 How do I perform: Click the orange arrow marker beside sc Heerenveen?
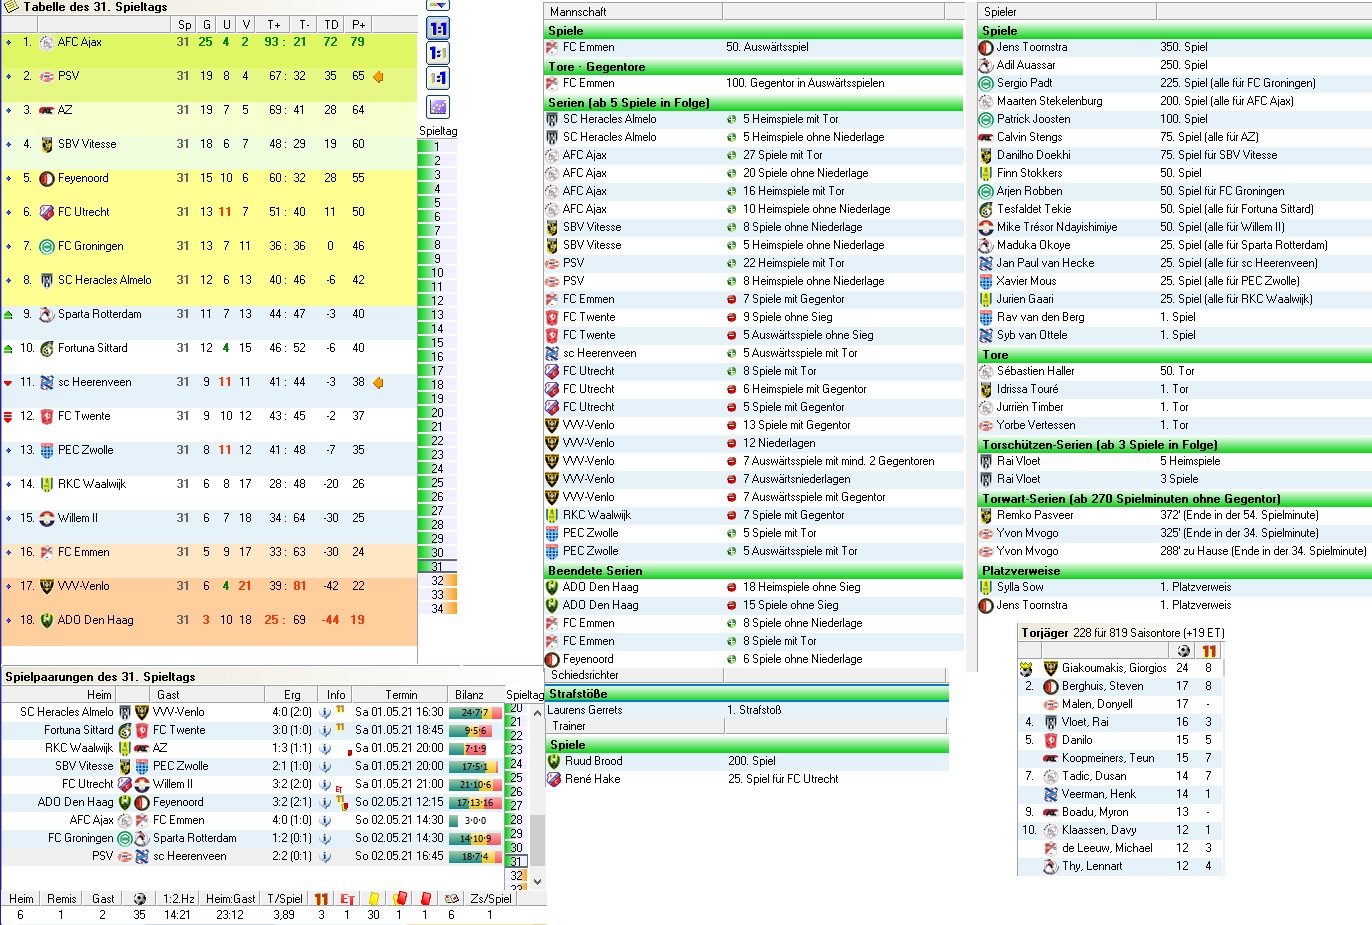click(378, 382)
